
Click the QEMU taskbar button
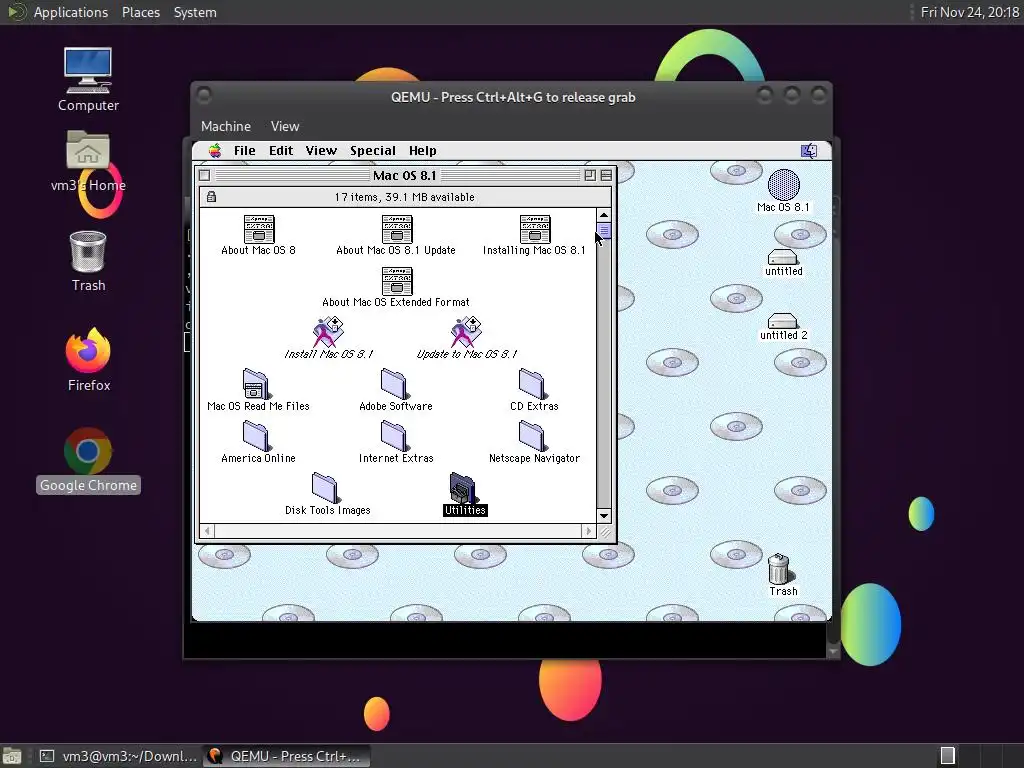coord(287,756)
